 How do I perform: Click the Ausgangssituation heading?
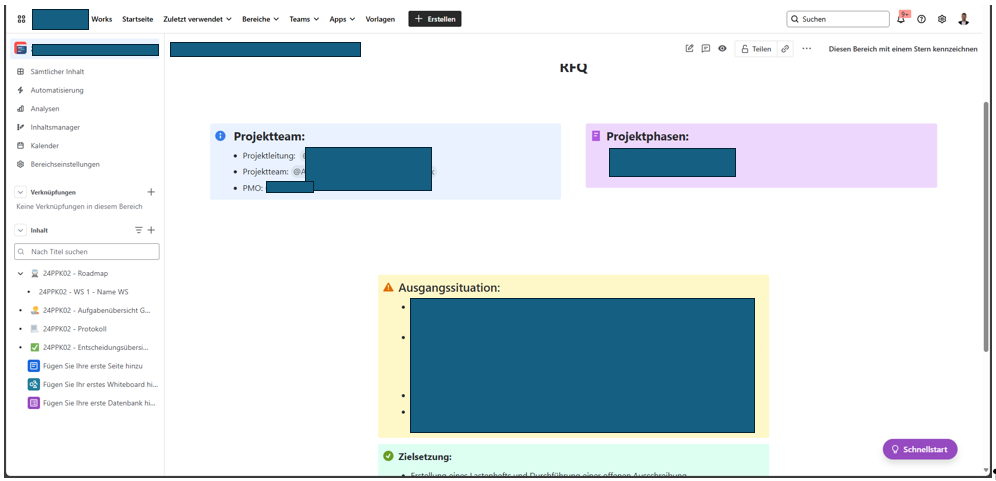(449, 288)
